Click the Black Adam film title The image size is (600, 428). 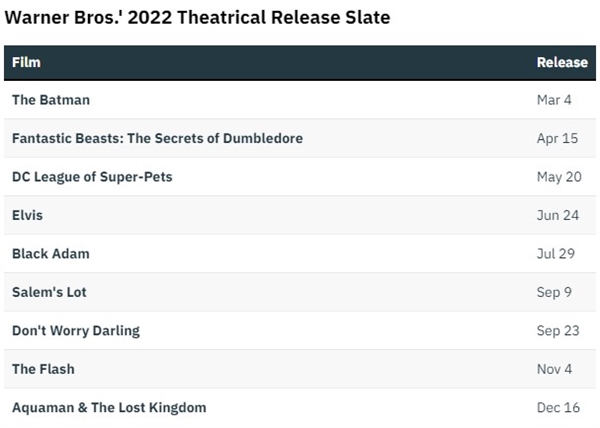[x=50, y=253]
